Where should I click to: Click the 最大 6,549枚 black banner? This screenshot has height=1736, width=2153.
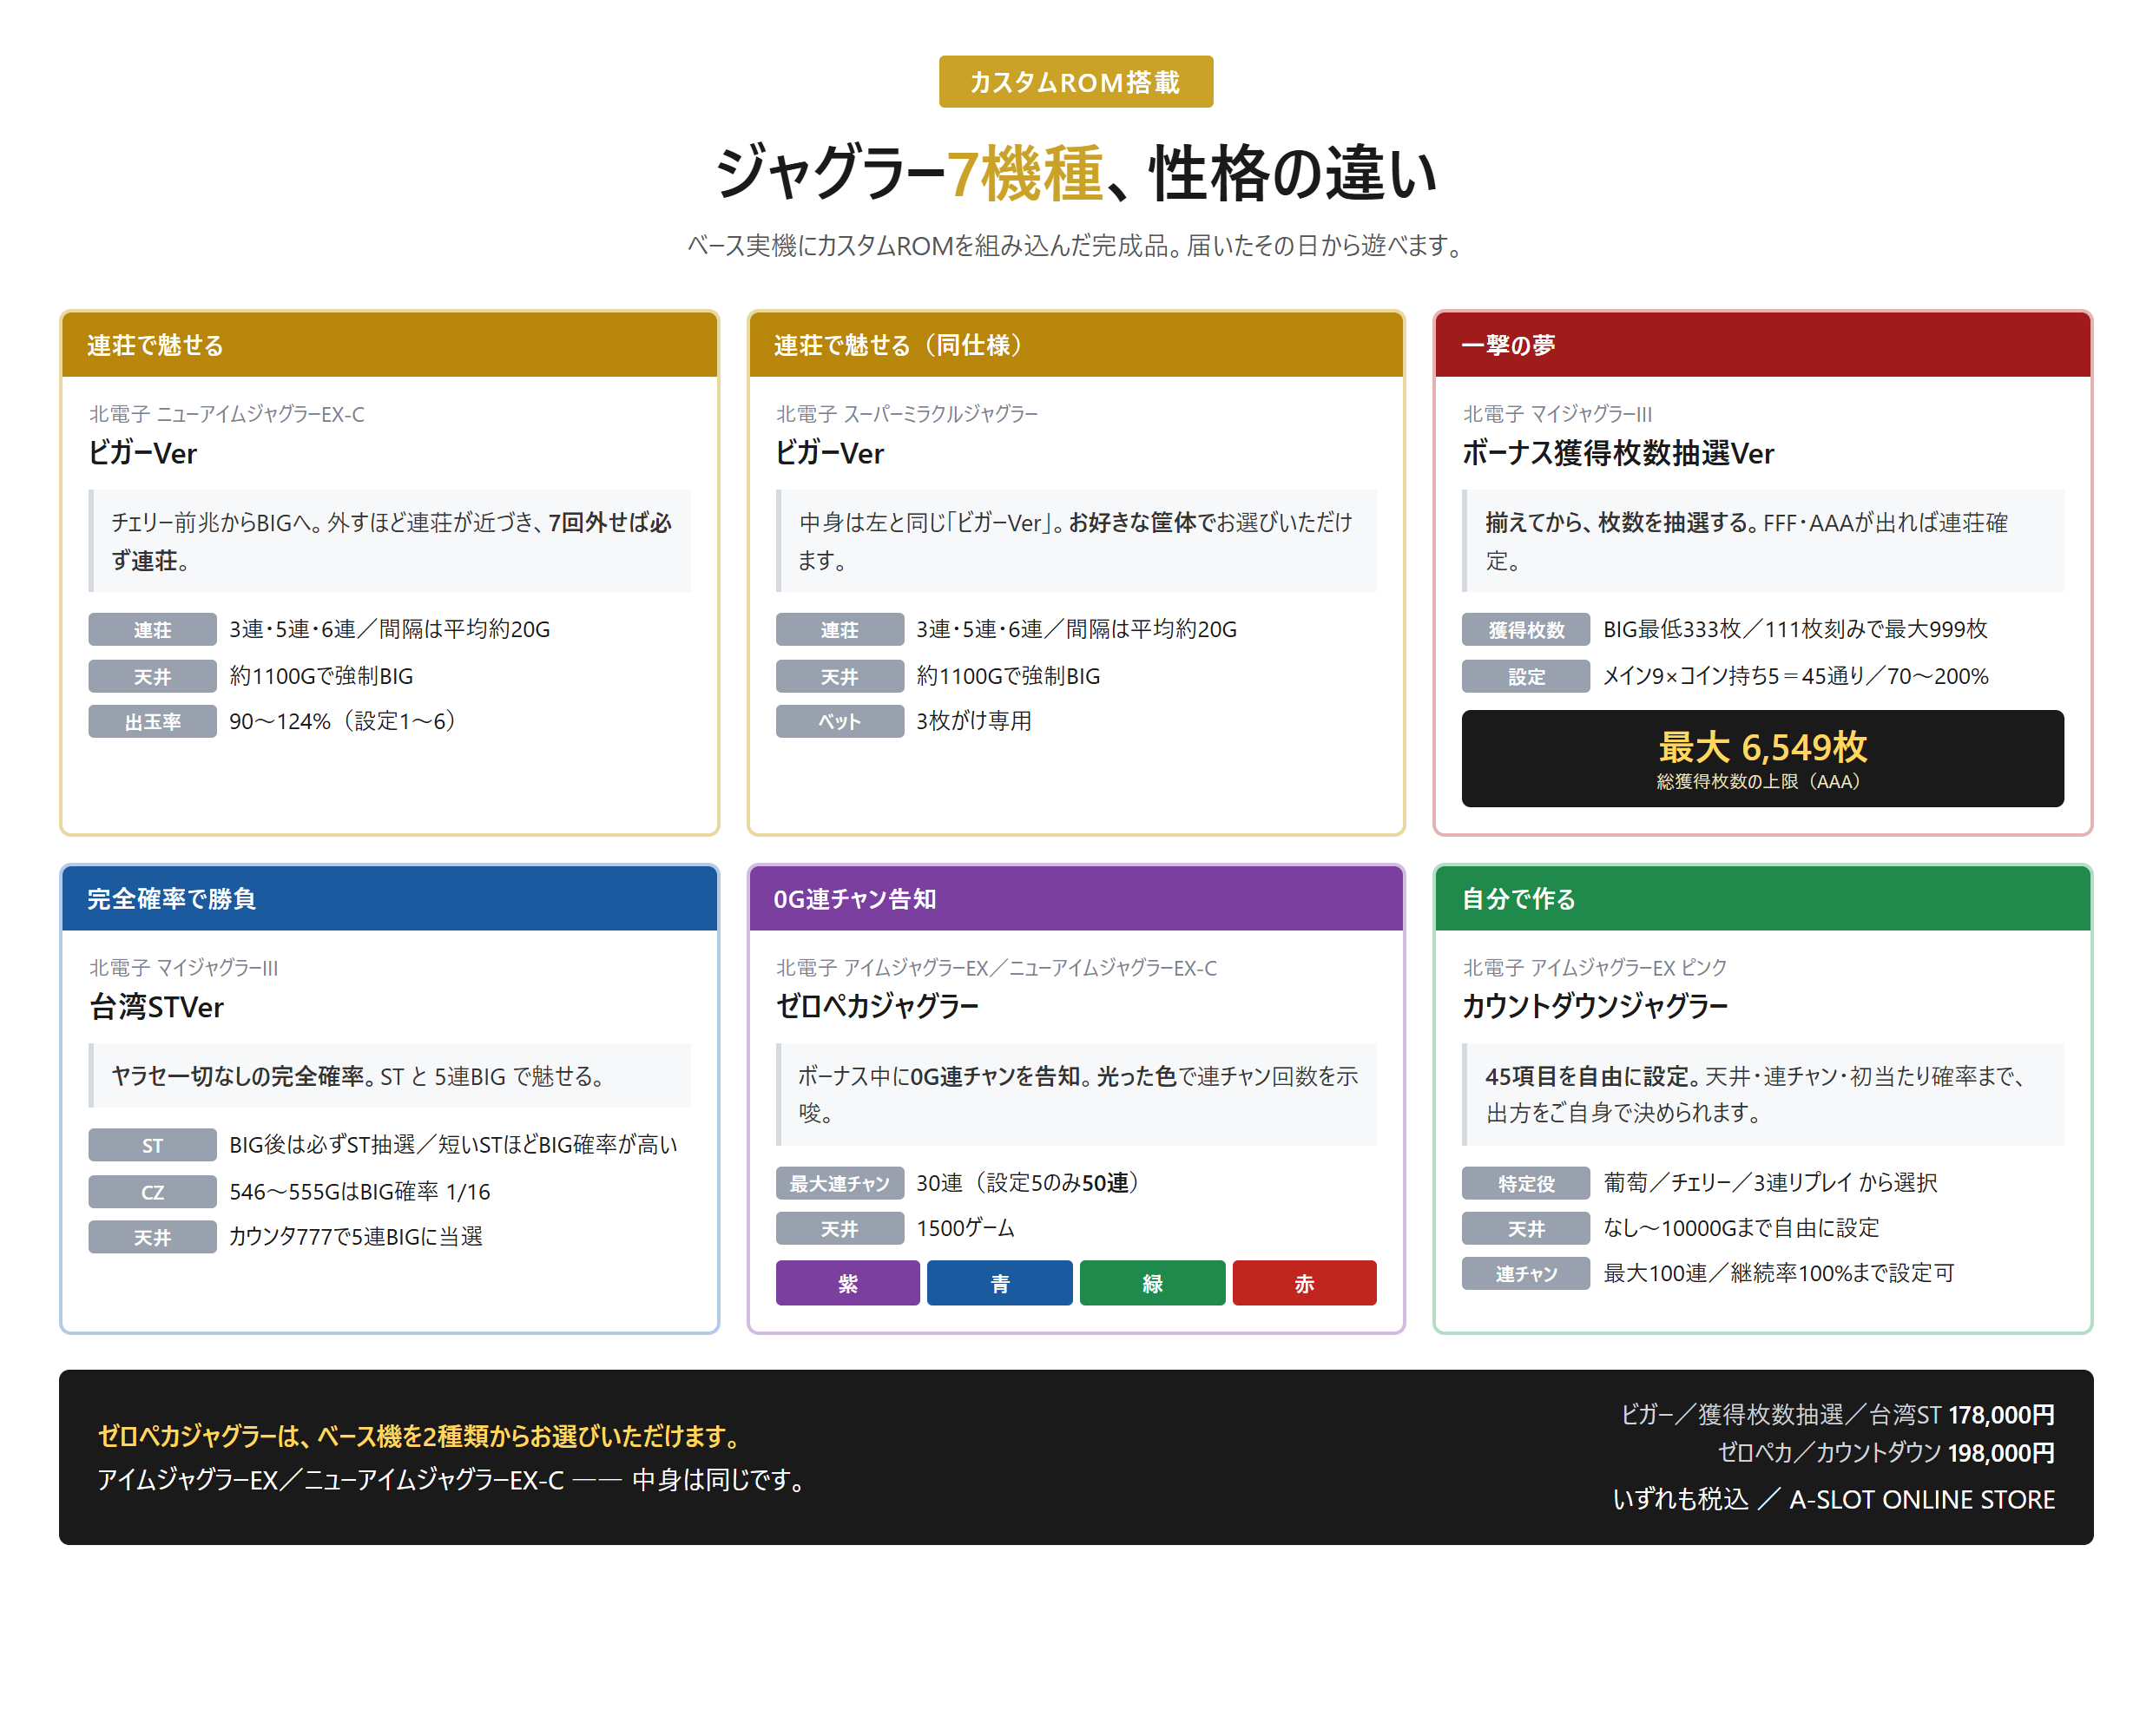coord(1762,759)
